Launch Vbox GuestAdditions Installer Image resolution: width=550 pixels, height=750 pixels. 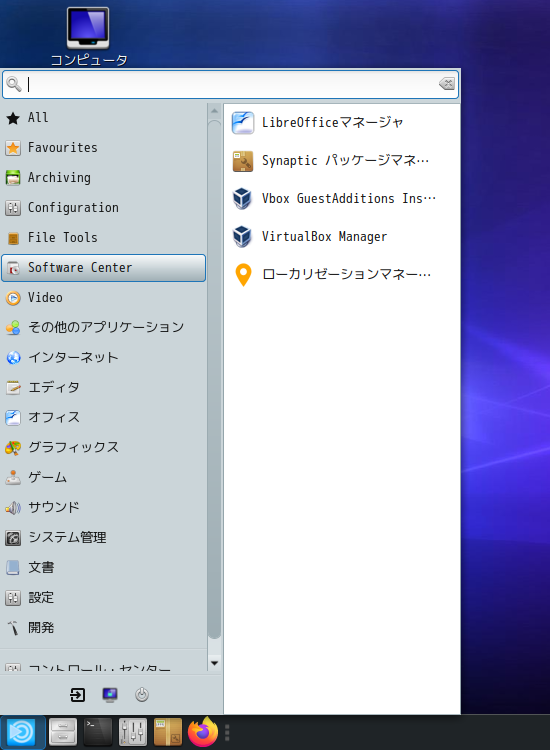(342, 199)
